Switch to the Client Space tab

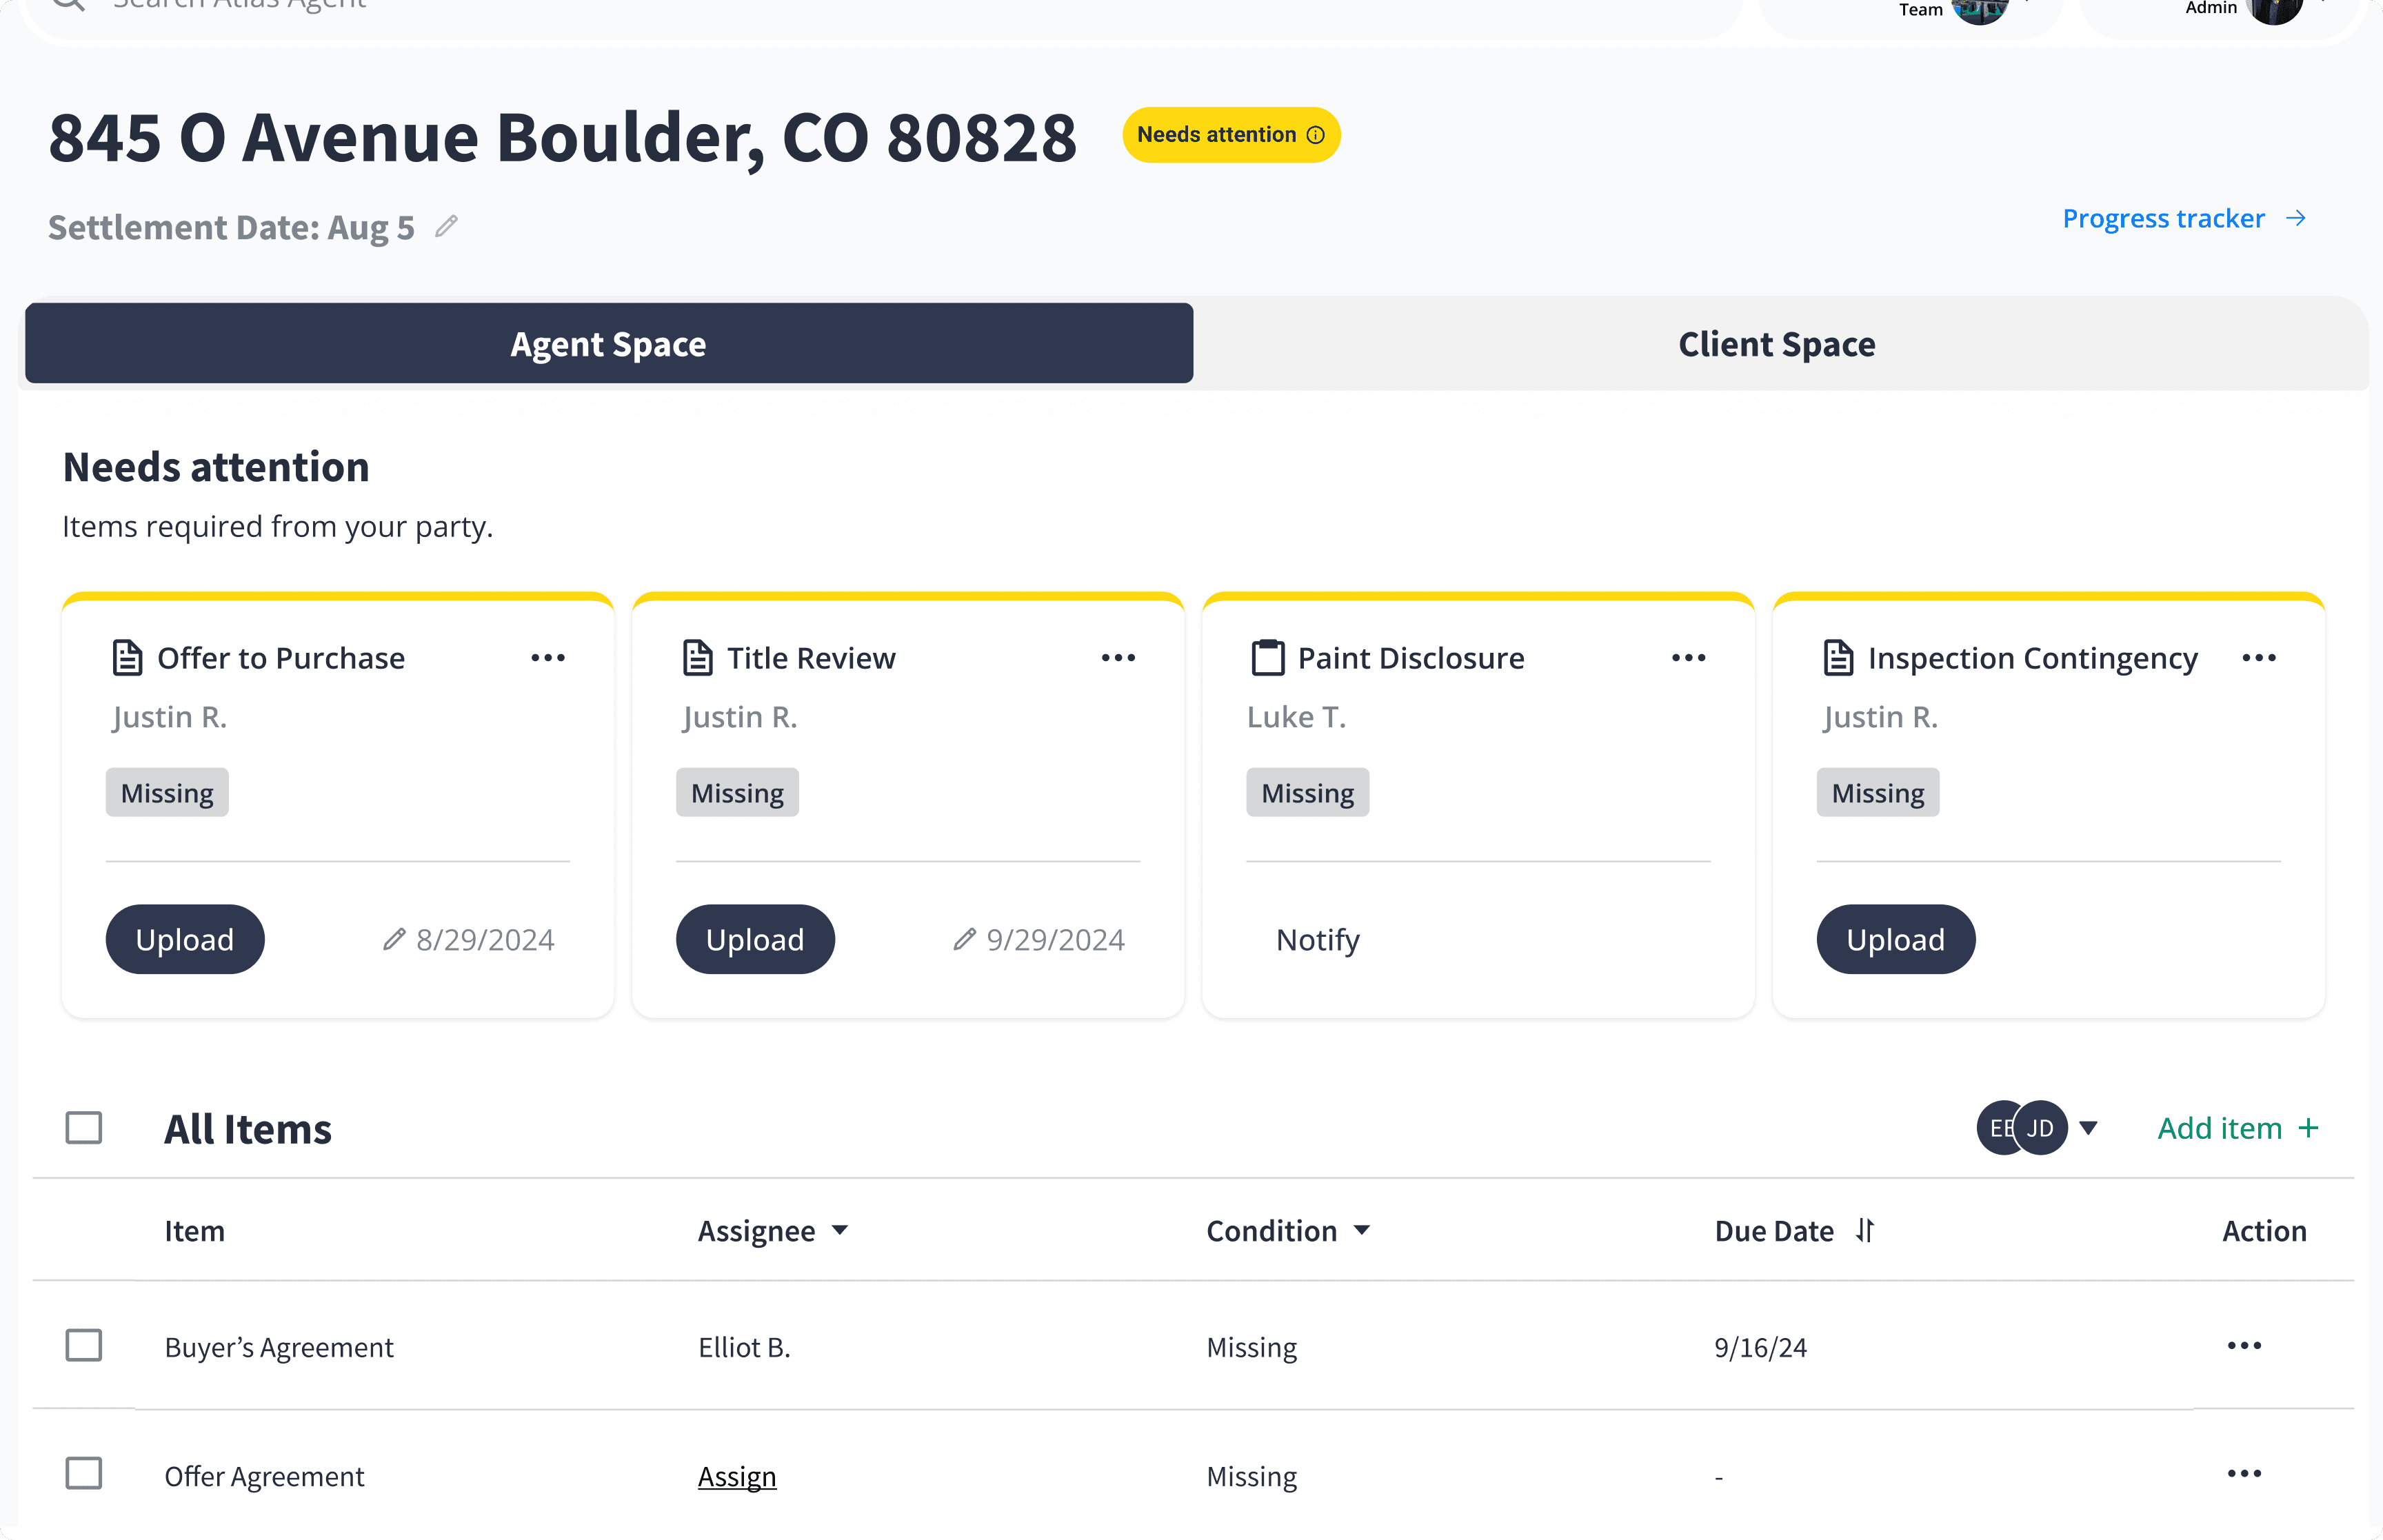pos(1776,344)
